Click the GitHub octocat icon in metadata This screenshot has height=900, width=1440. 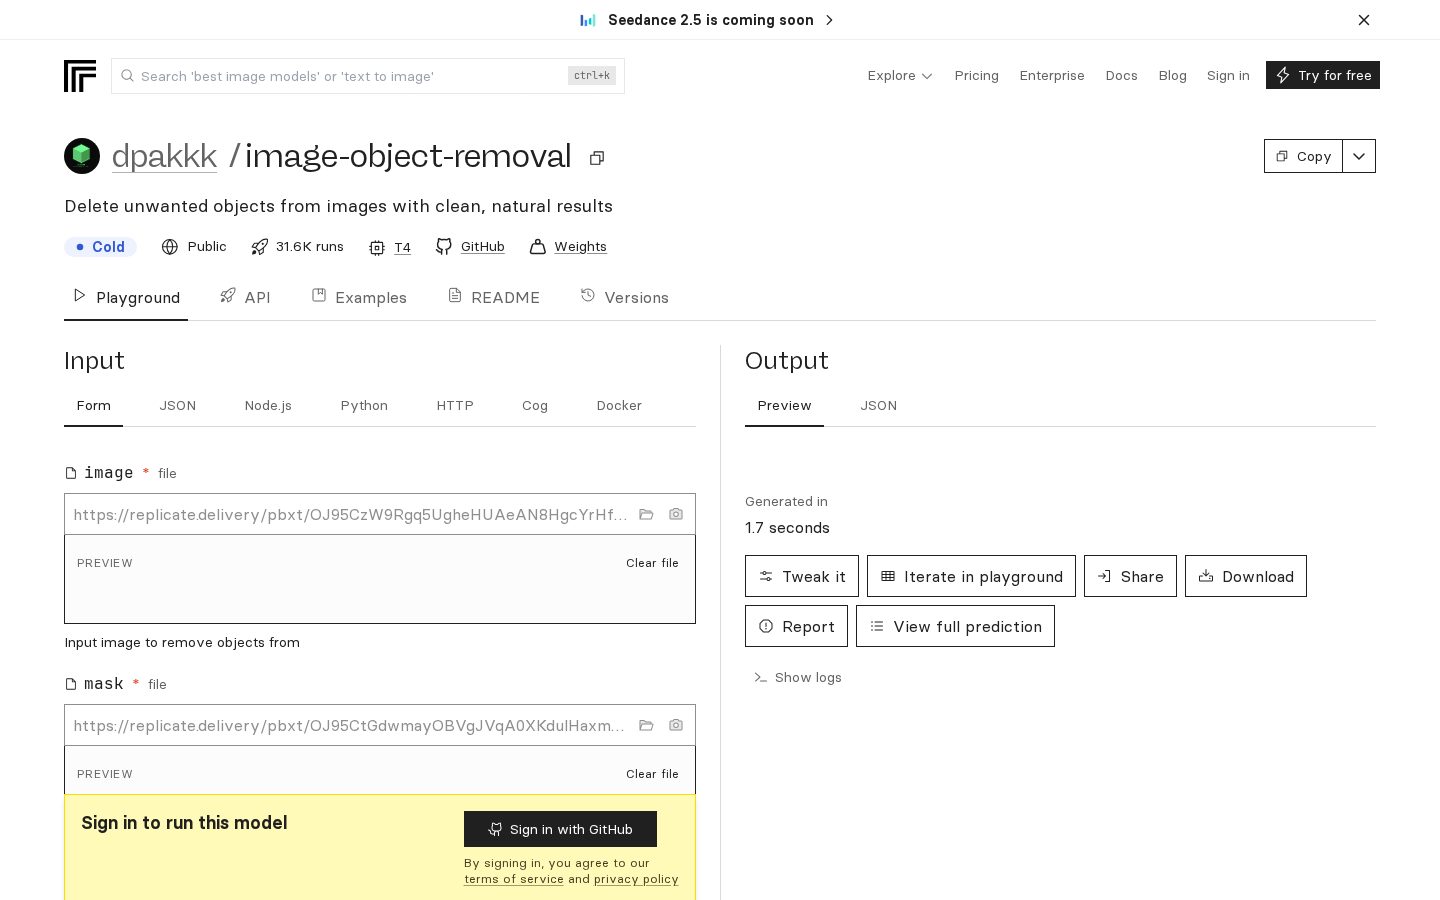444,247
